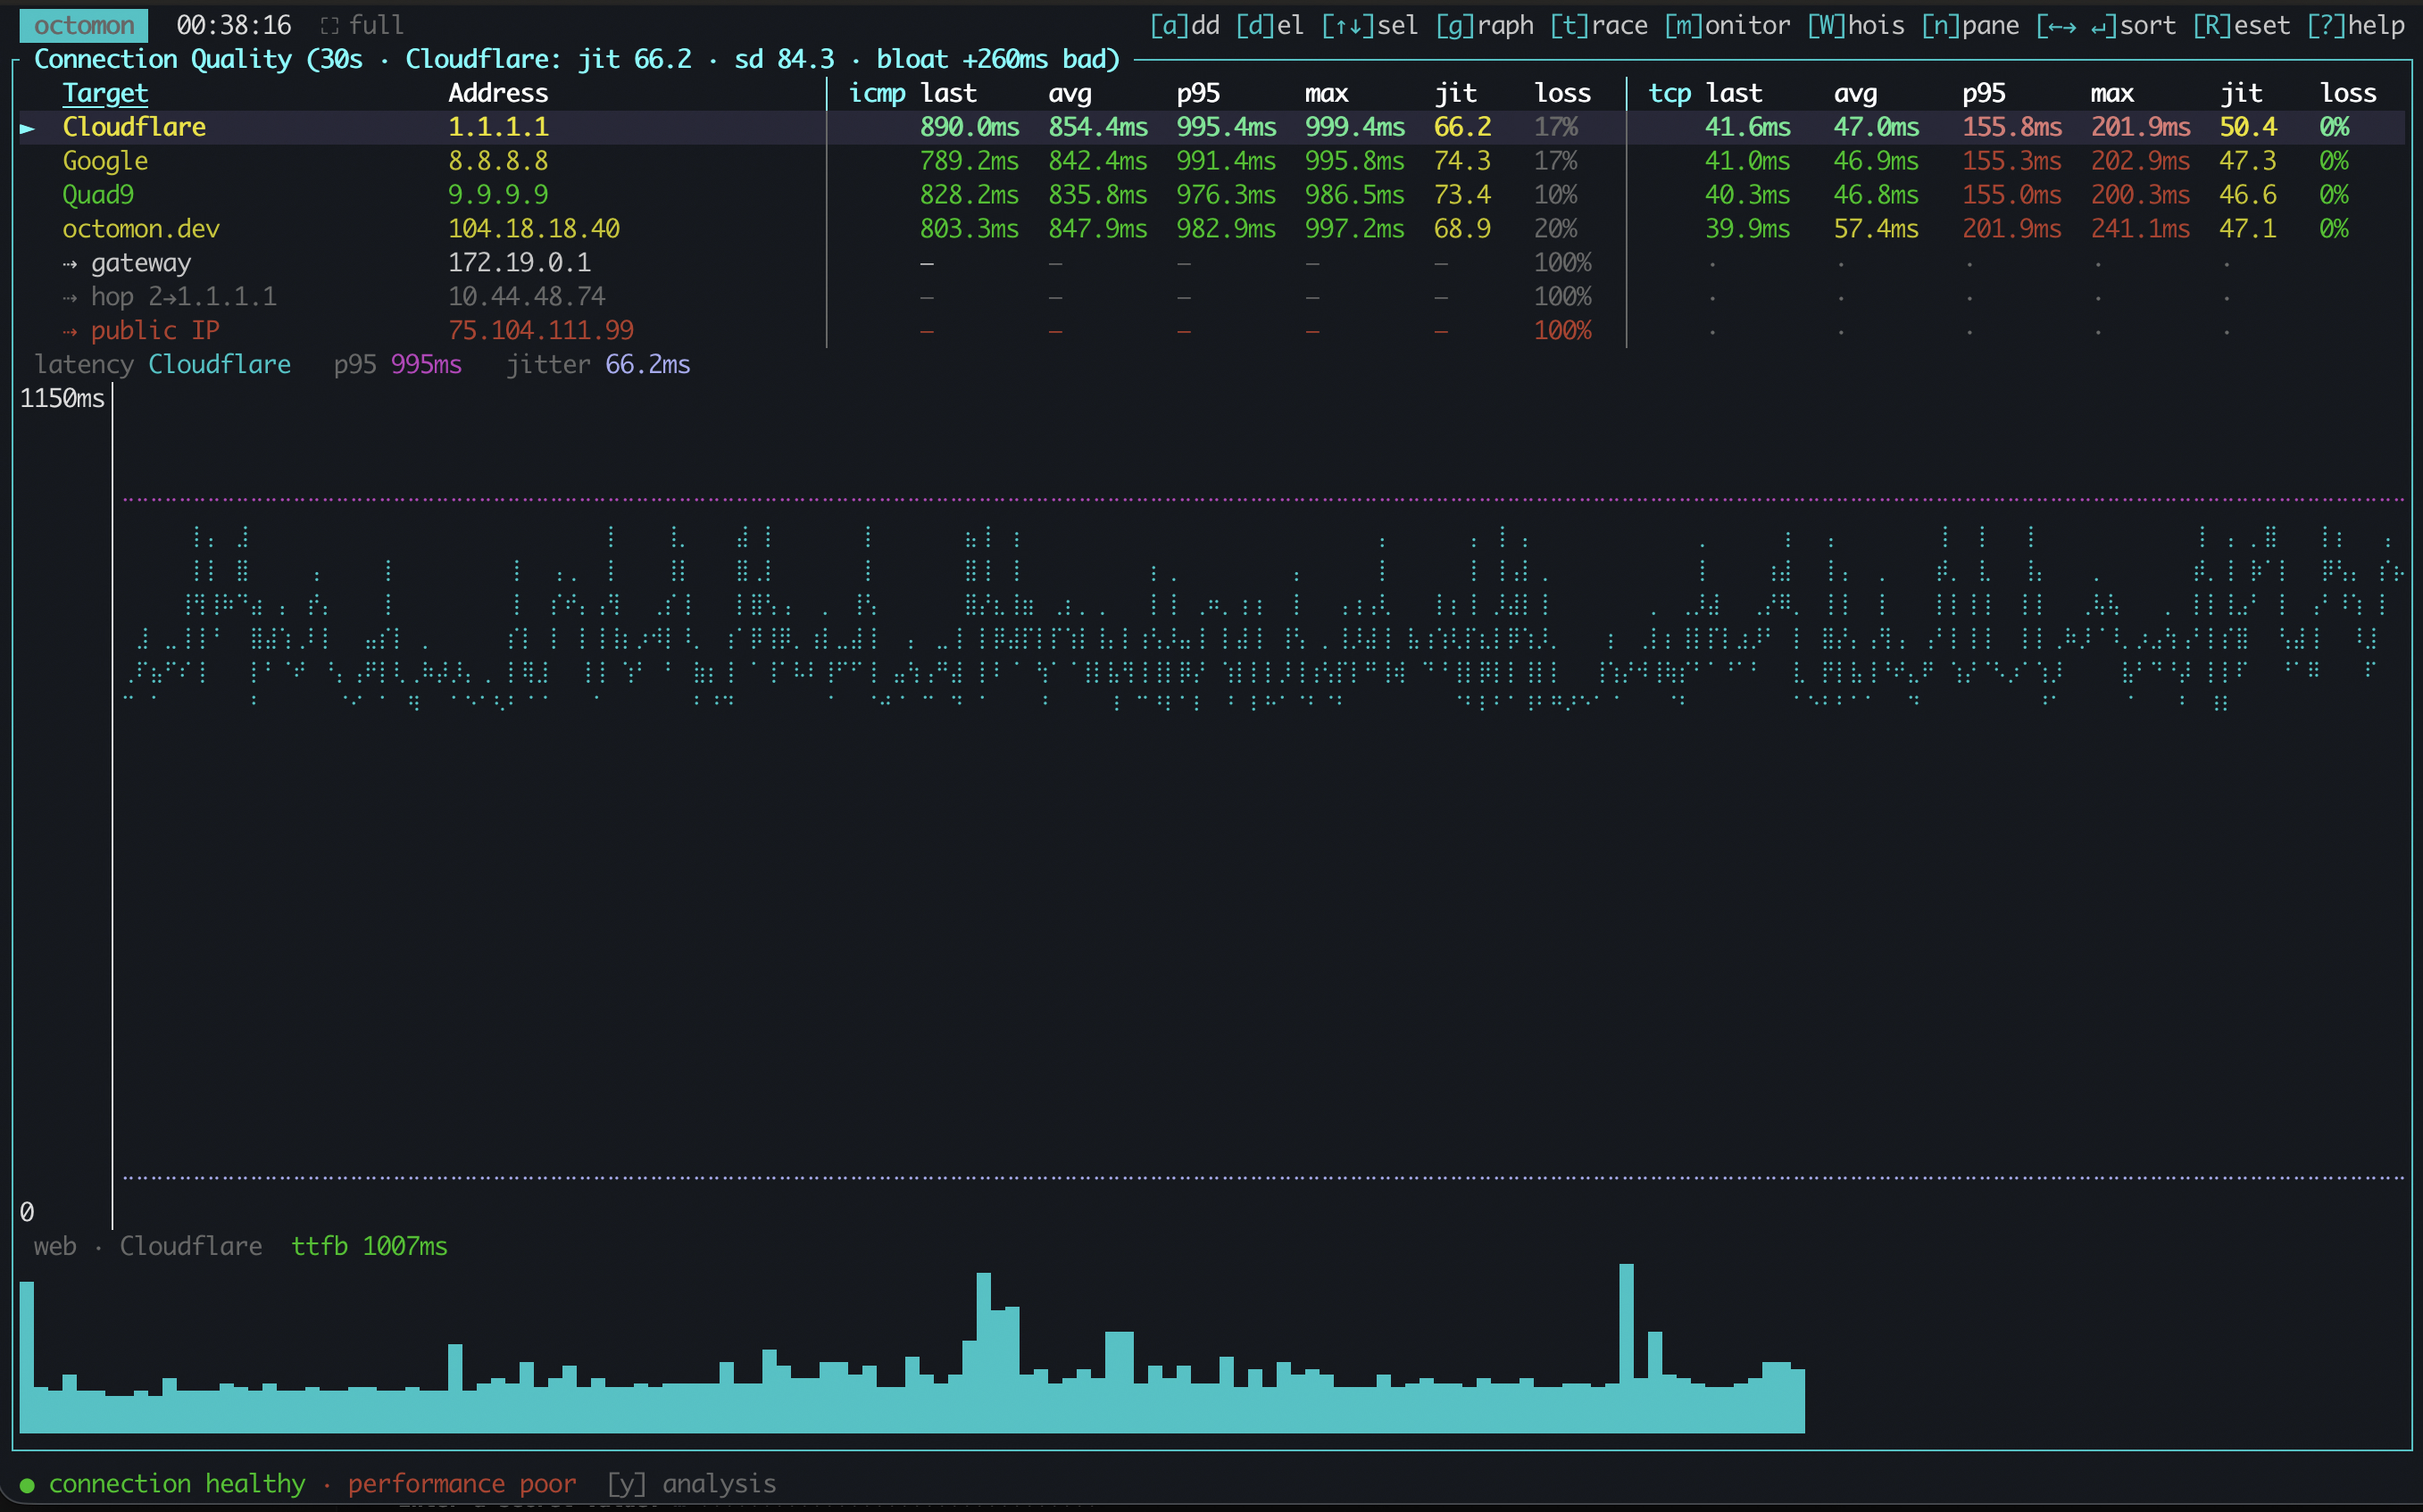Click octomon.dev icmp loss 20%
2423x1512 pixels.
point(1556,229)
